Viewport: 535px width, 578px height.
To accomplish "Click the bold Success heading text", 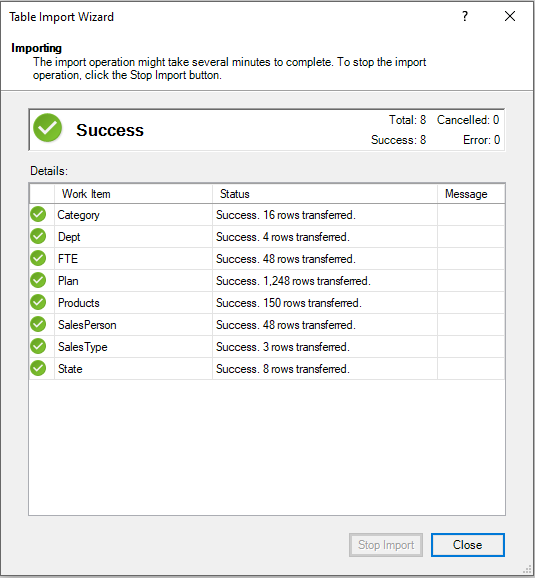I will click(x=110, y=130).
